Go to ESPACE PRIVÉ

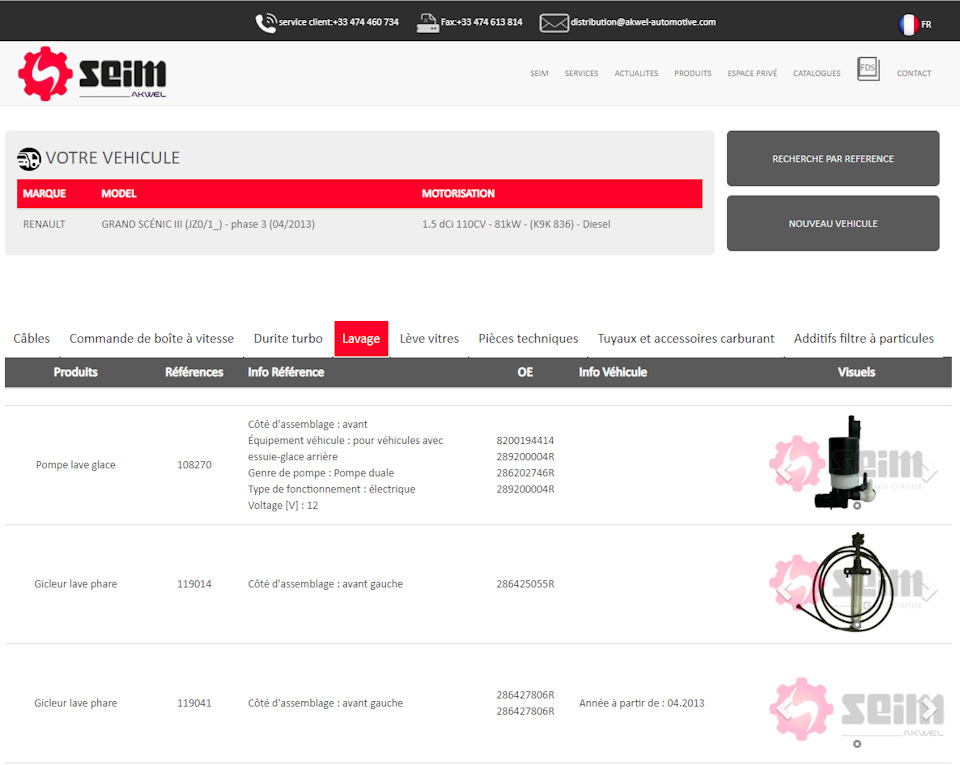coord(752,73)
